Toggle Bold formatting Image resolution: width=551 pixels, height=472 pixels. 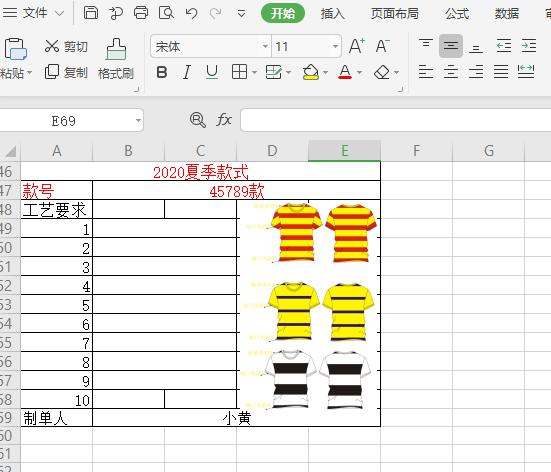(162, 72)
